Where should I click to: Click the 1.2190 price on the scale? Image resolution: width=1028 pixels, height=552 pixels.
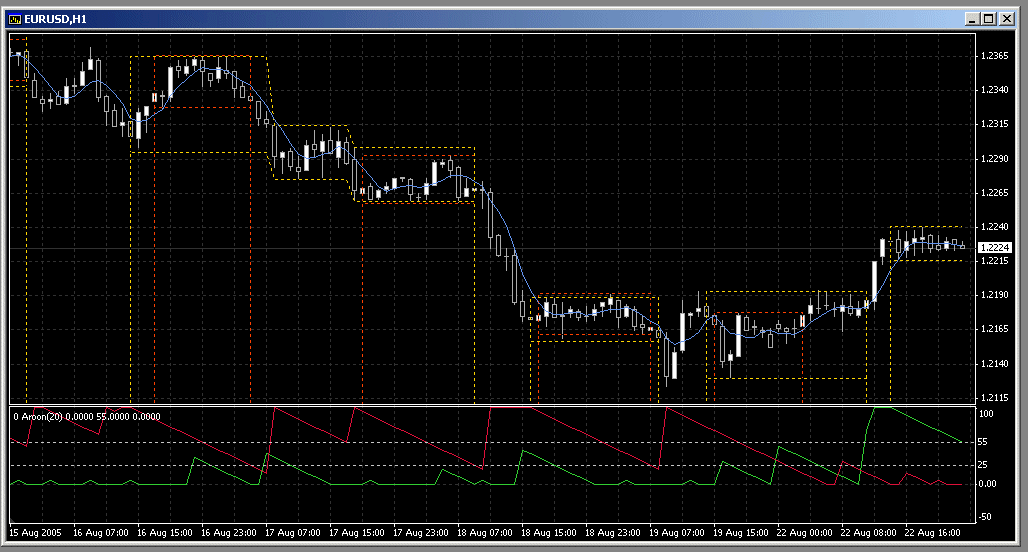pos(994,295)
